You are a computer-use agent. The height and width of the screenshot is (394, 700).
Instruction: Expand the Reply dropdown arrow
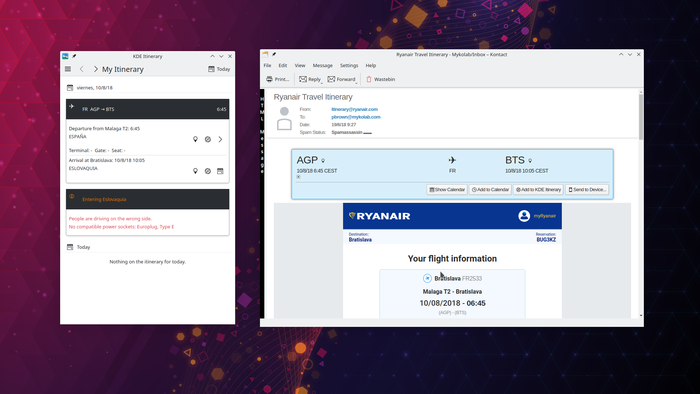[x=321, y=82]
